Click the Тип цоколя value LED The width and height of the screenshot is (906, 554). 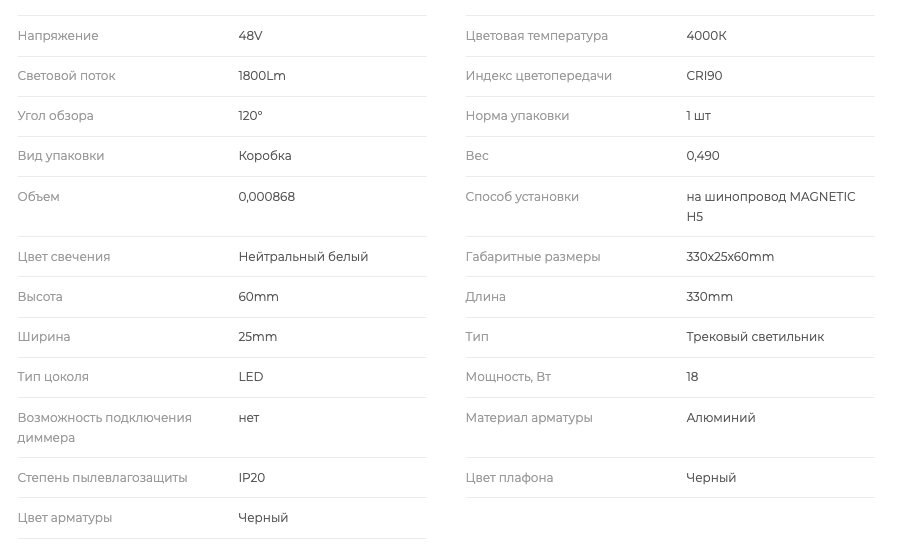[x=251, y=377]
